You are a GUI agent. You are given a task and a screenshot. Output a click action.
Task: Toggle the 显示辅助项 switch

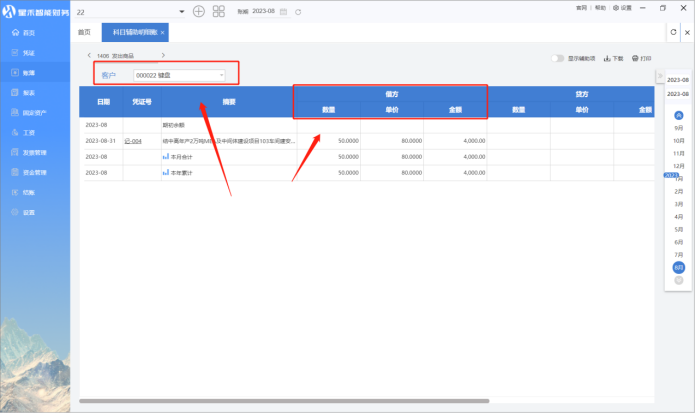pyautogui.click(x=557, y=58)
